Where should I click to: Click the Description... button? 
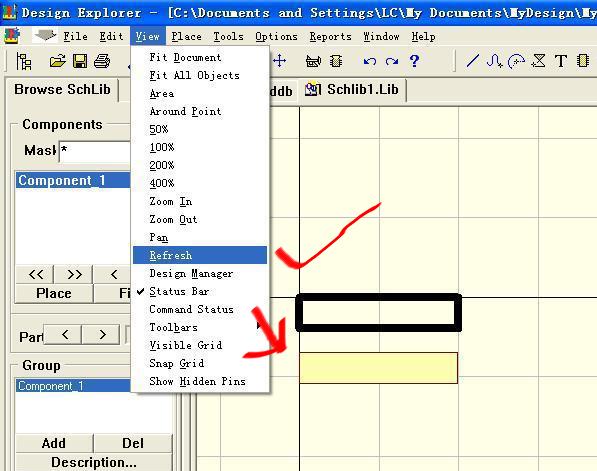(94, 462)
